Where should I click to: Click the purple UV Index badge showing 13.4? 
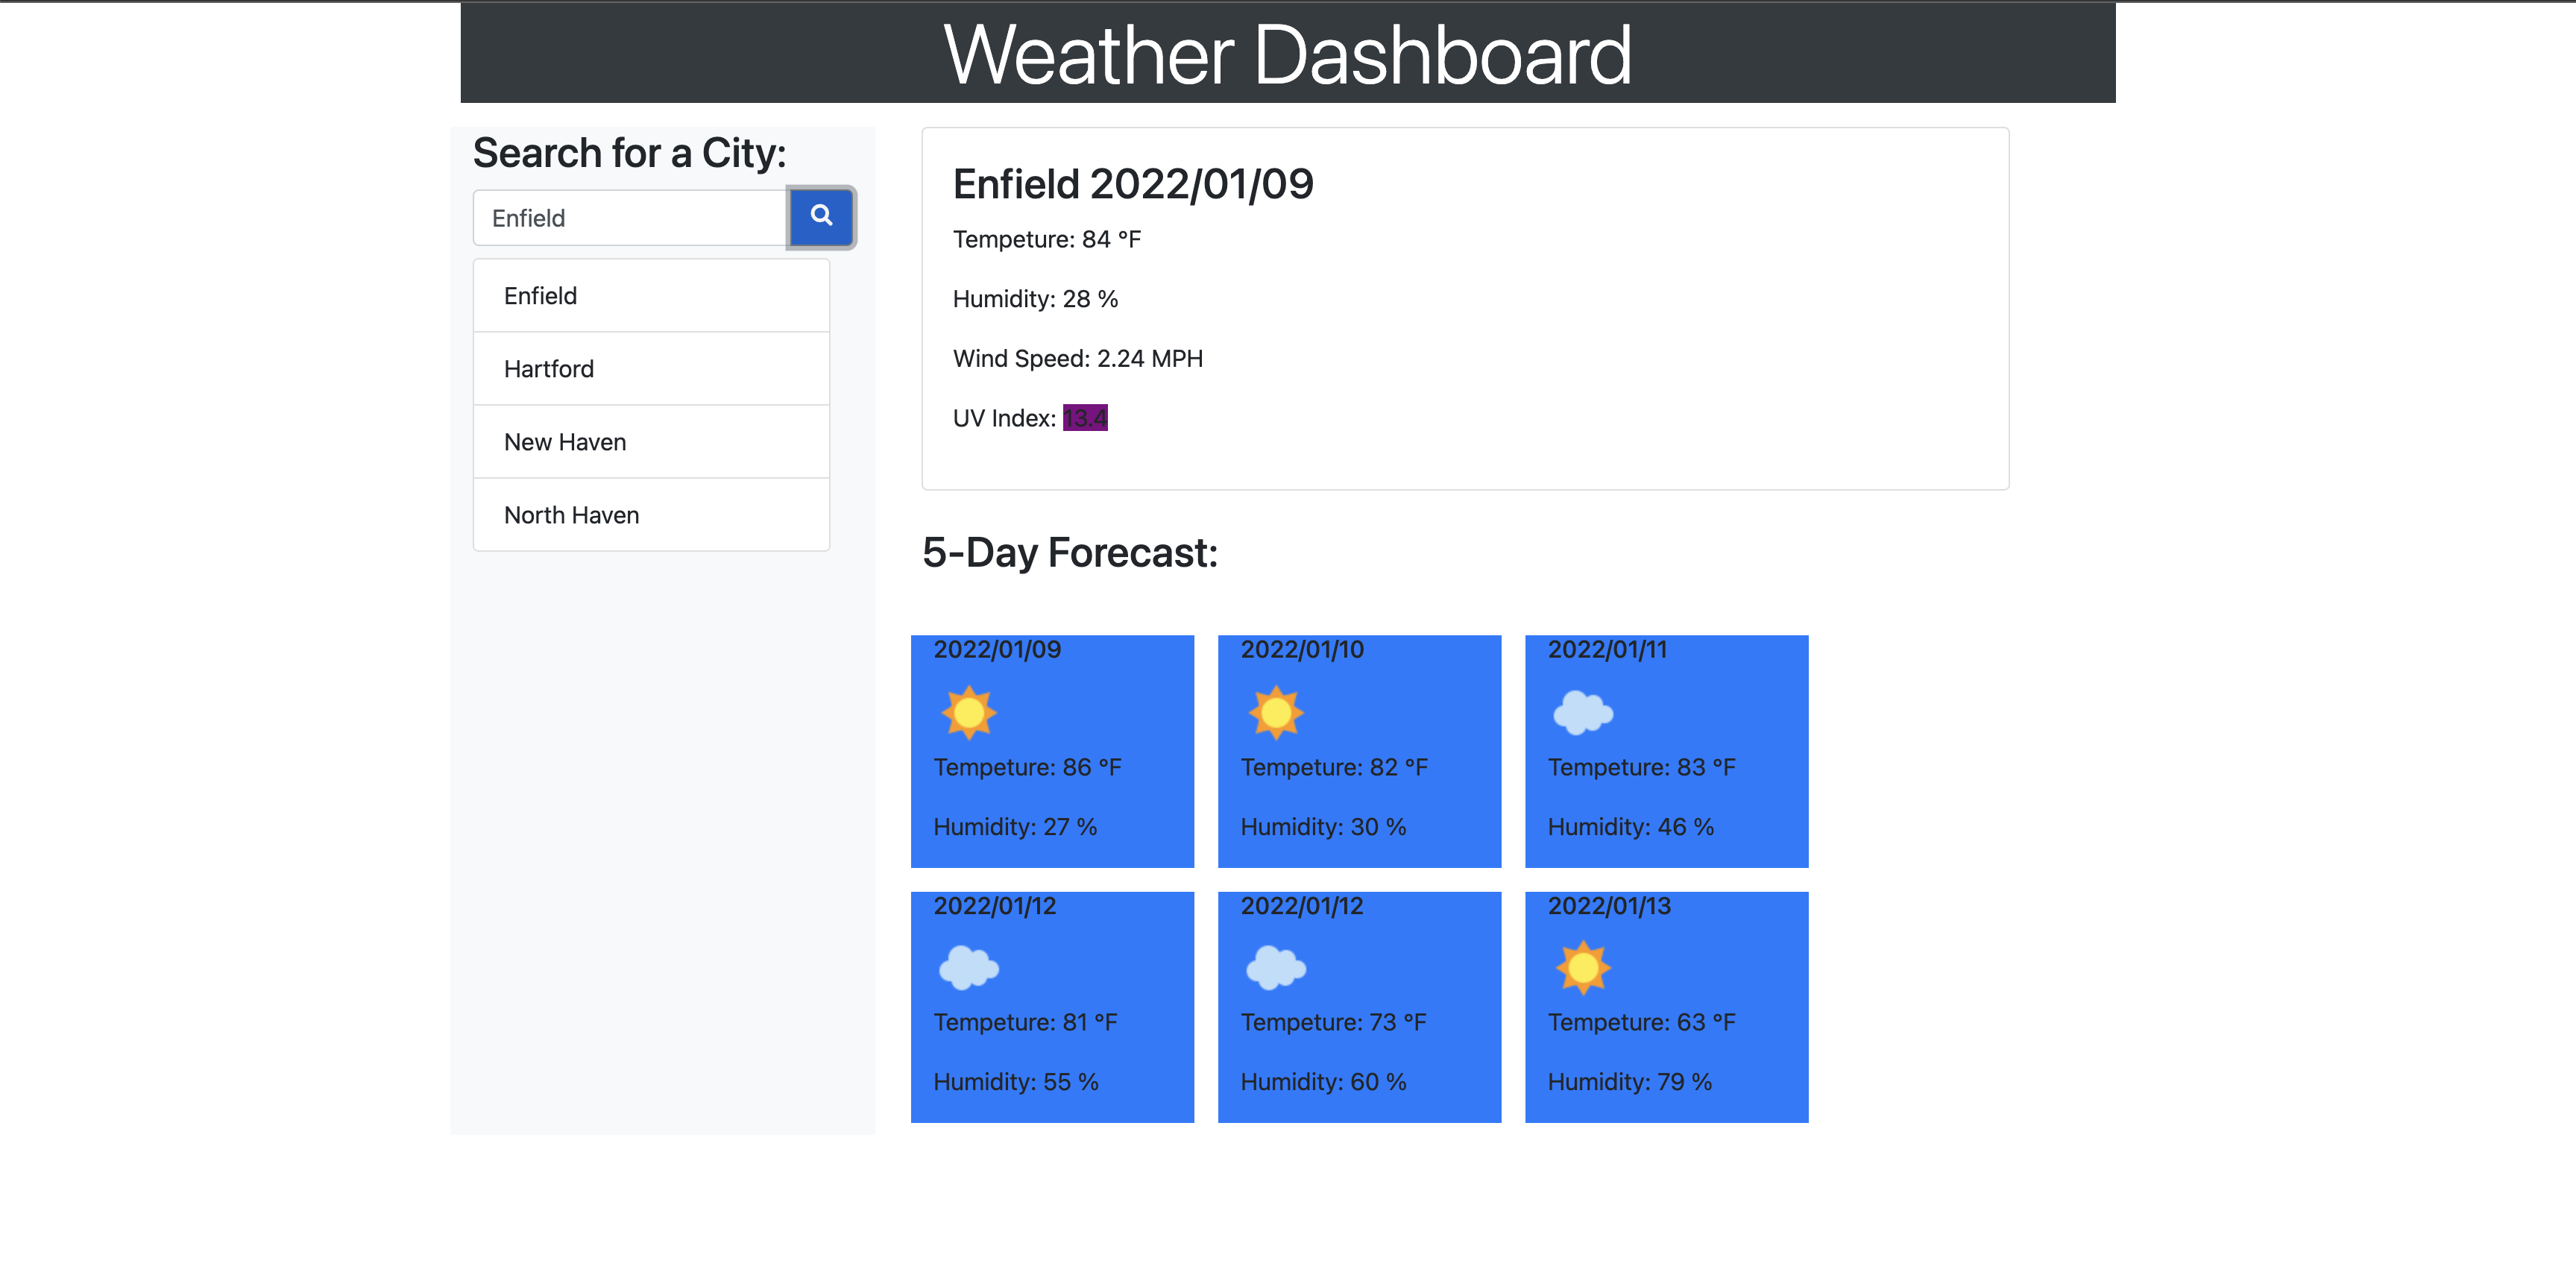point(1084,418)
